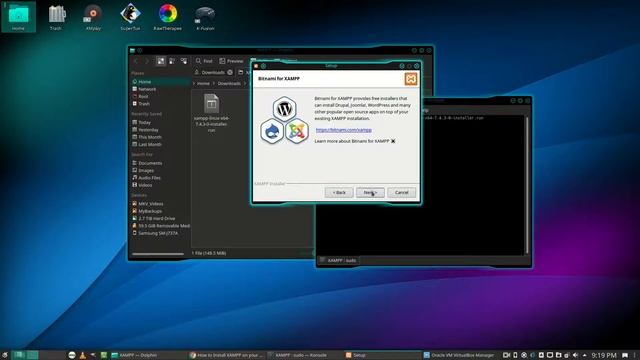
Task: Click the VLC cone taskbar icon
Action: coord(82,355)
